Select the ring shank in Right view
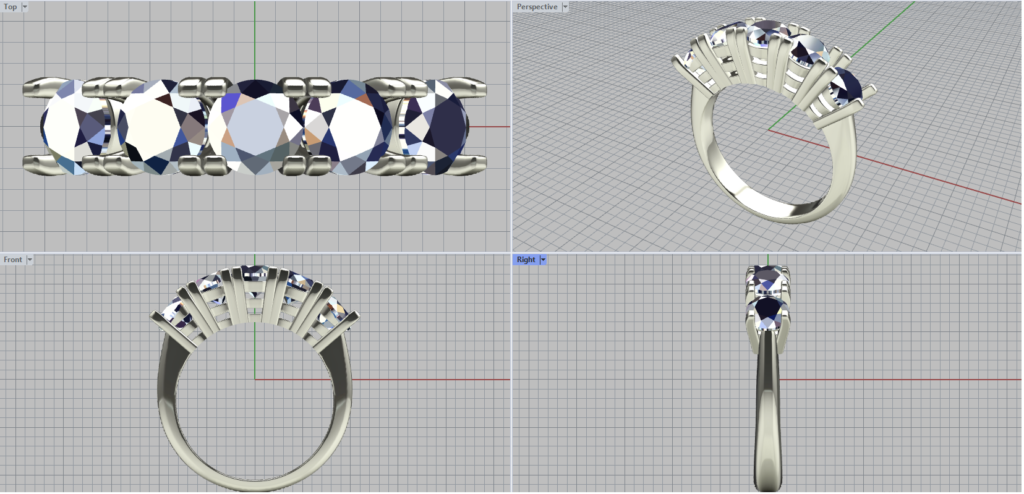The height and width of the screenshot is (494, 1024). tap(768, 420)
